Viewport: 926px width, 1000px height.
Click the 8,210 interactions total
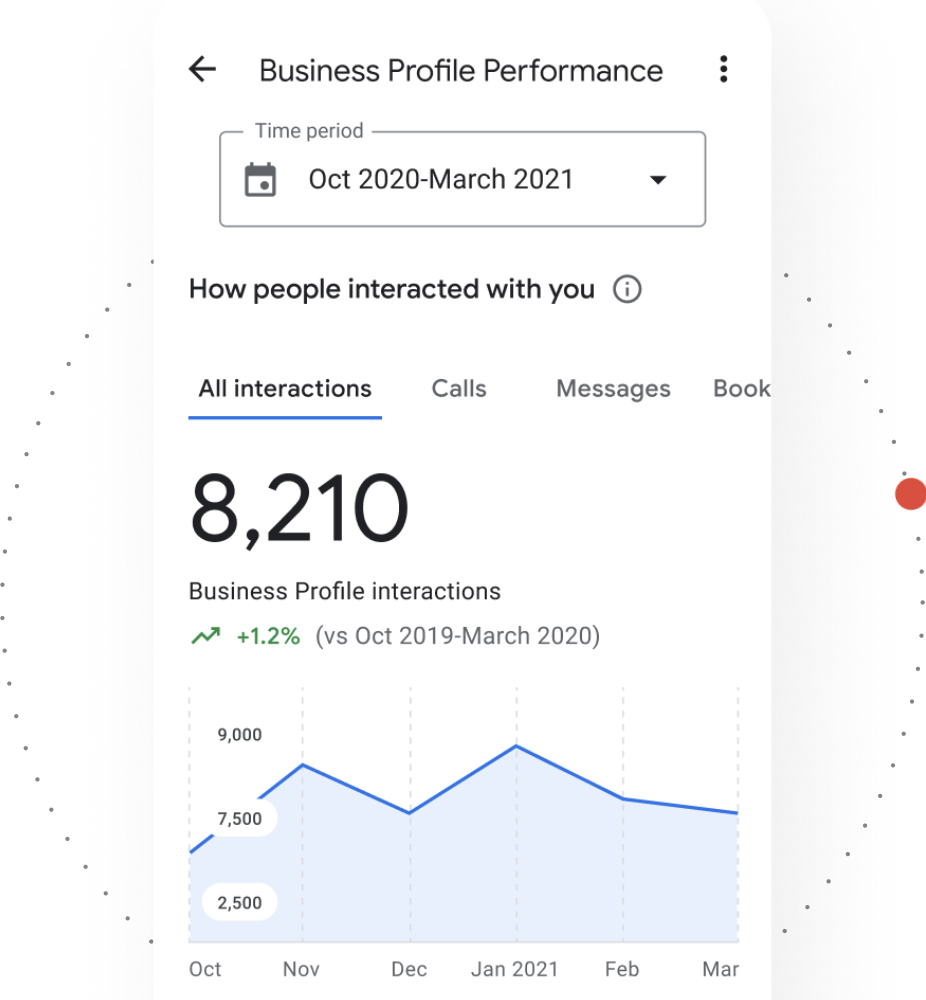(x=299, y=508)
